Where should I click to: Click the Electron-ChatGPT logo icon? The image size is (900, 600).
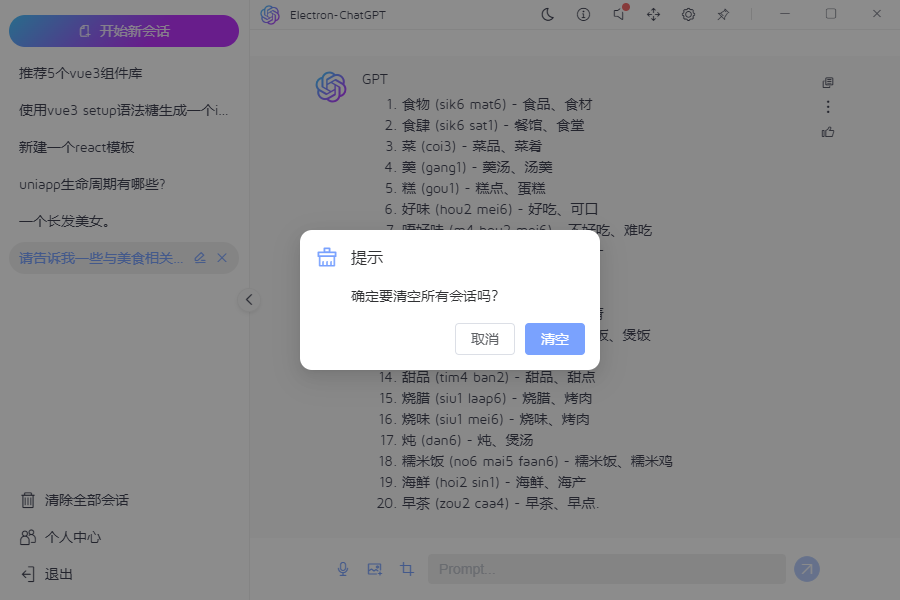coord(270,15)
